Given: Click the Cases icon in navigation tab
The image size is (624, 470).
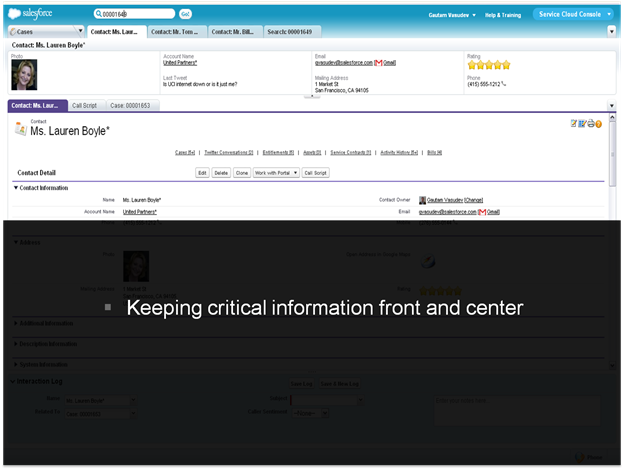Looking at the screenshot, I should pos(13,31).
